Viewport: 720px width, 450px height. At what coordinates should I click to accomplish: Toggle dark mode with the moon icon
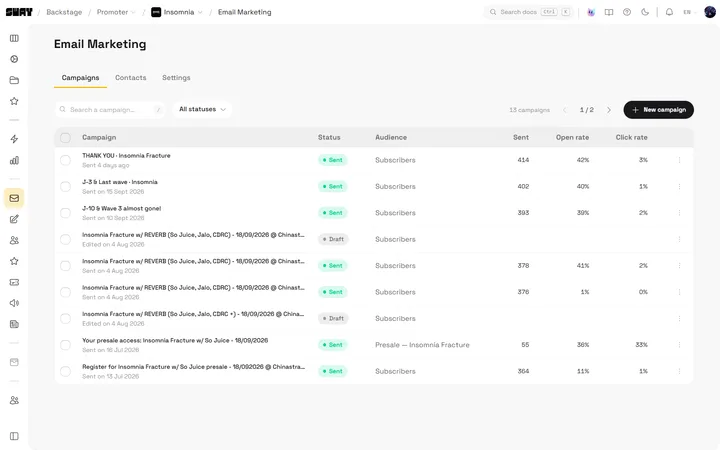coord(645,12)
